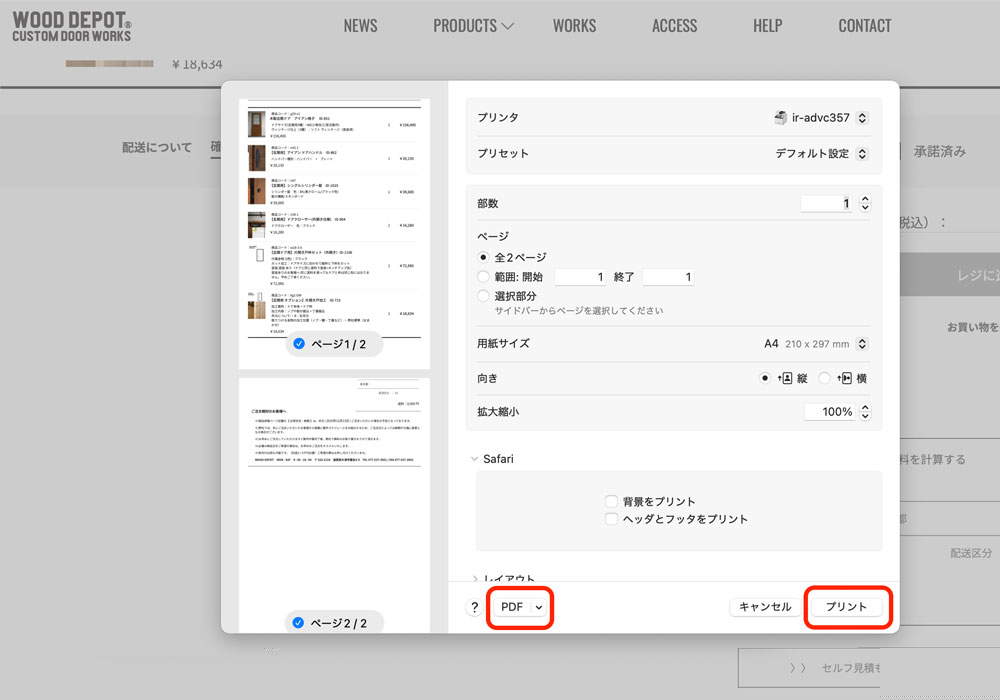Choose the 選択部分 radio option
1000x700 pixels.
pyautogui.click(x=484, y=296)
